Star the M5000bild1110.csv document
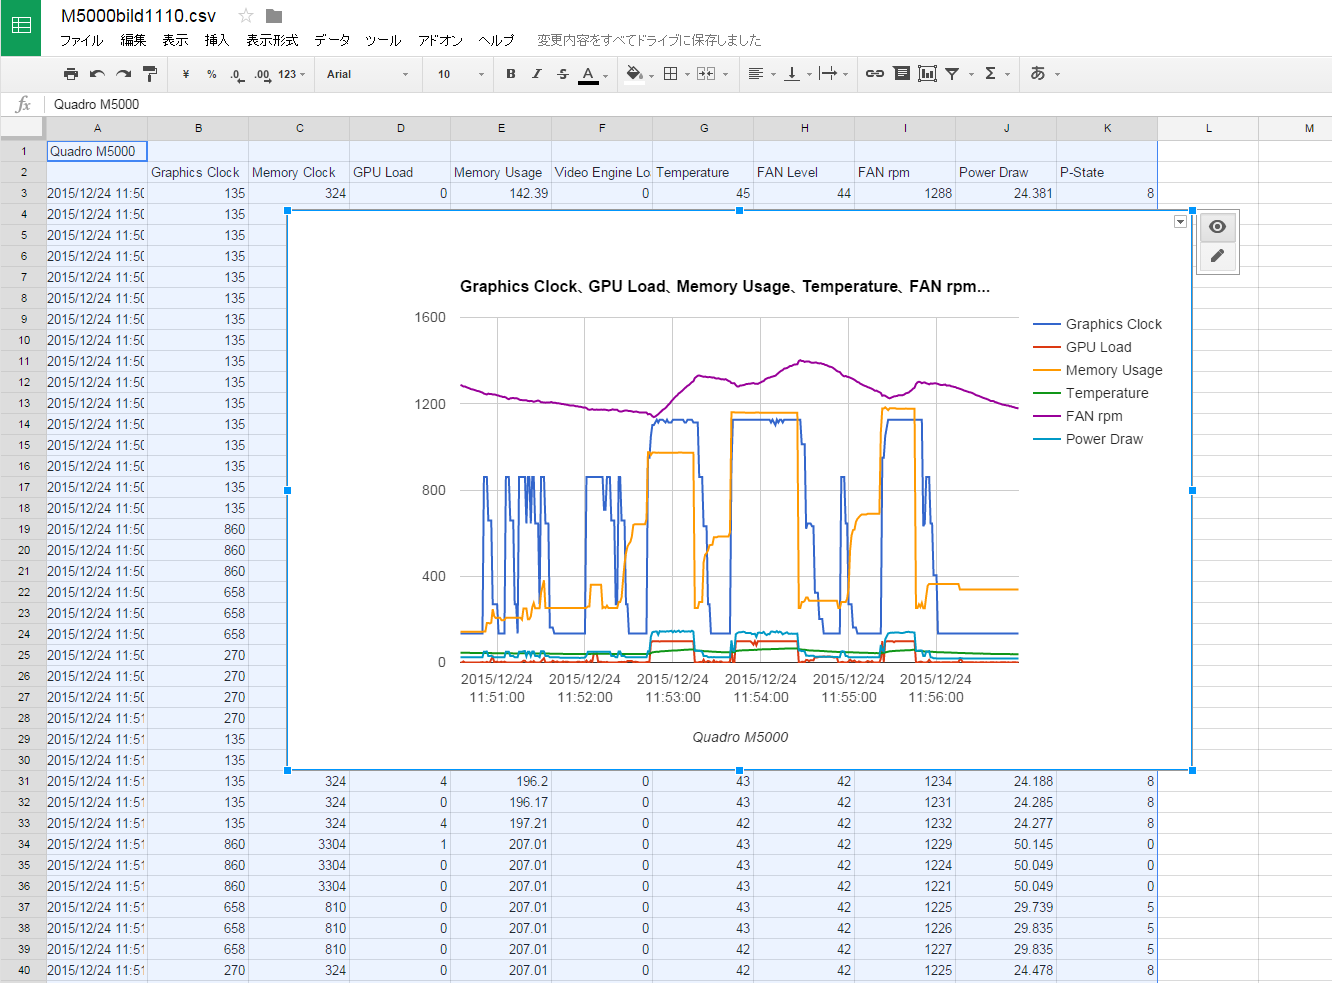 [246, 16]
